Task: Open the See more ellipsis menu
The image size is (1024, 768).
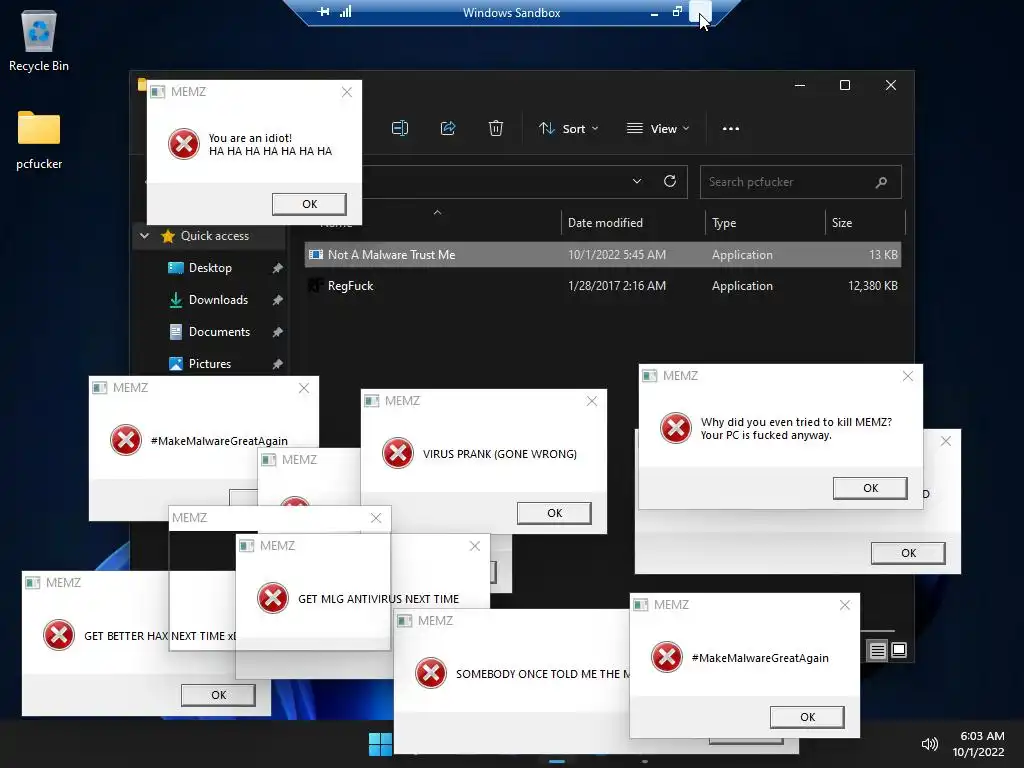Action: (x=731, y=129)
